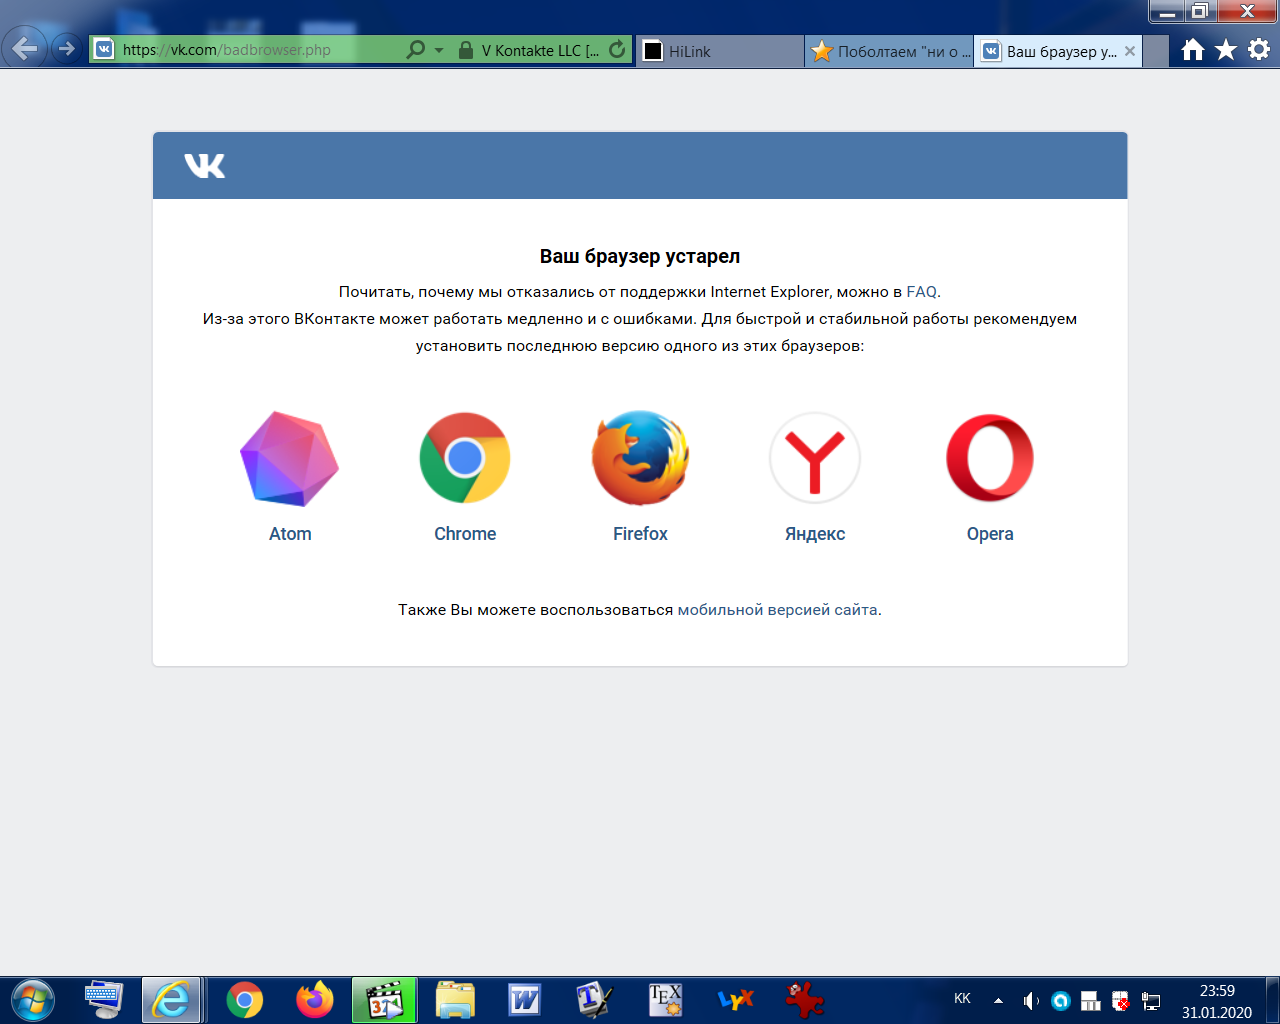Open a new blank tab button

1156,51
